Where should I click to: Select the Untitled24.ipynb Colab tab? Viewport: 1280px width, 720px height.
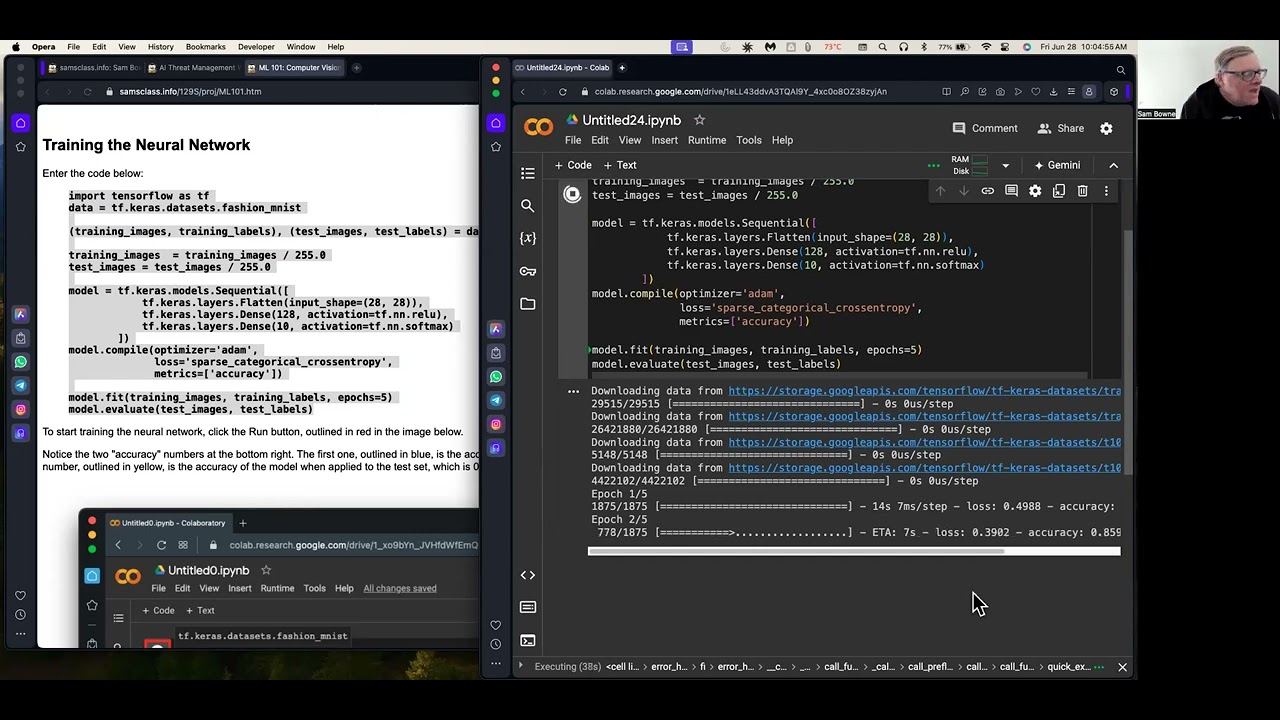[x=561, y=68]
